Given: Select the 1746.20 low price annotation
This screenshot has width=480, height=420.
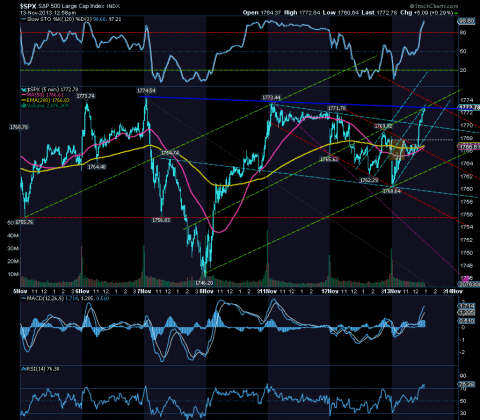Looking at the screenshot, I should [x=204, y=283].
